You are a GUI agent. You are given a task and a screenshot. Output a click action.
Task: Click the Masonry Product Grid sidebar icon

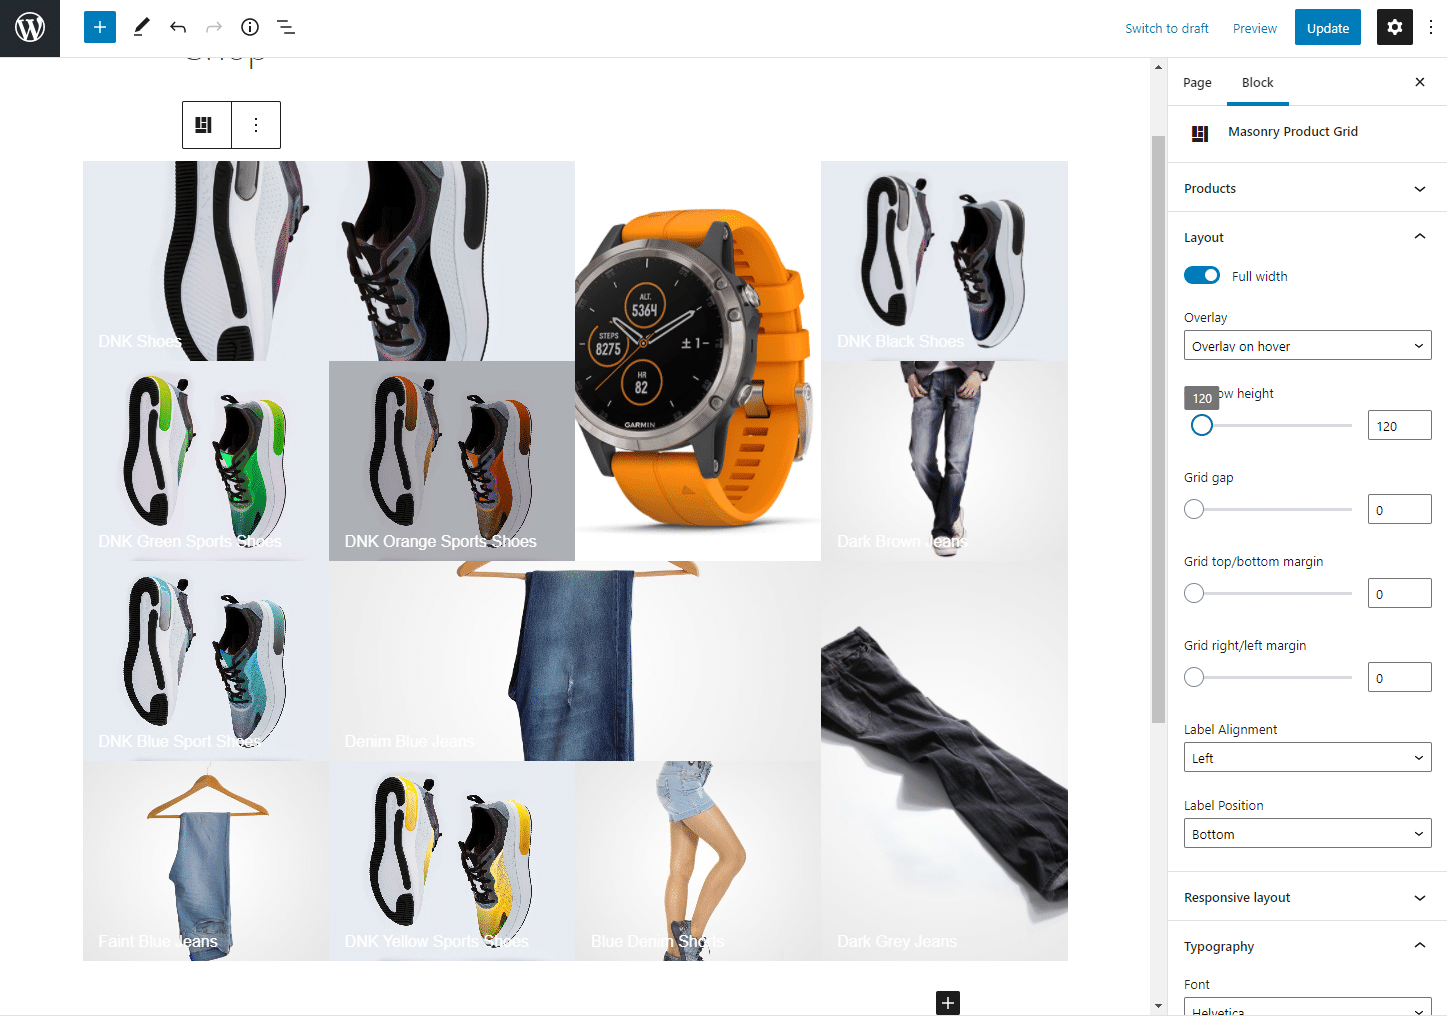tap(1200, 133)
